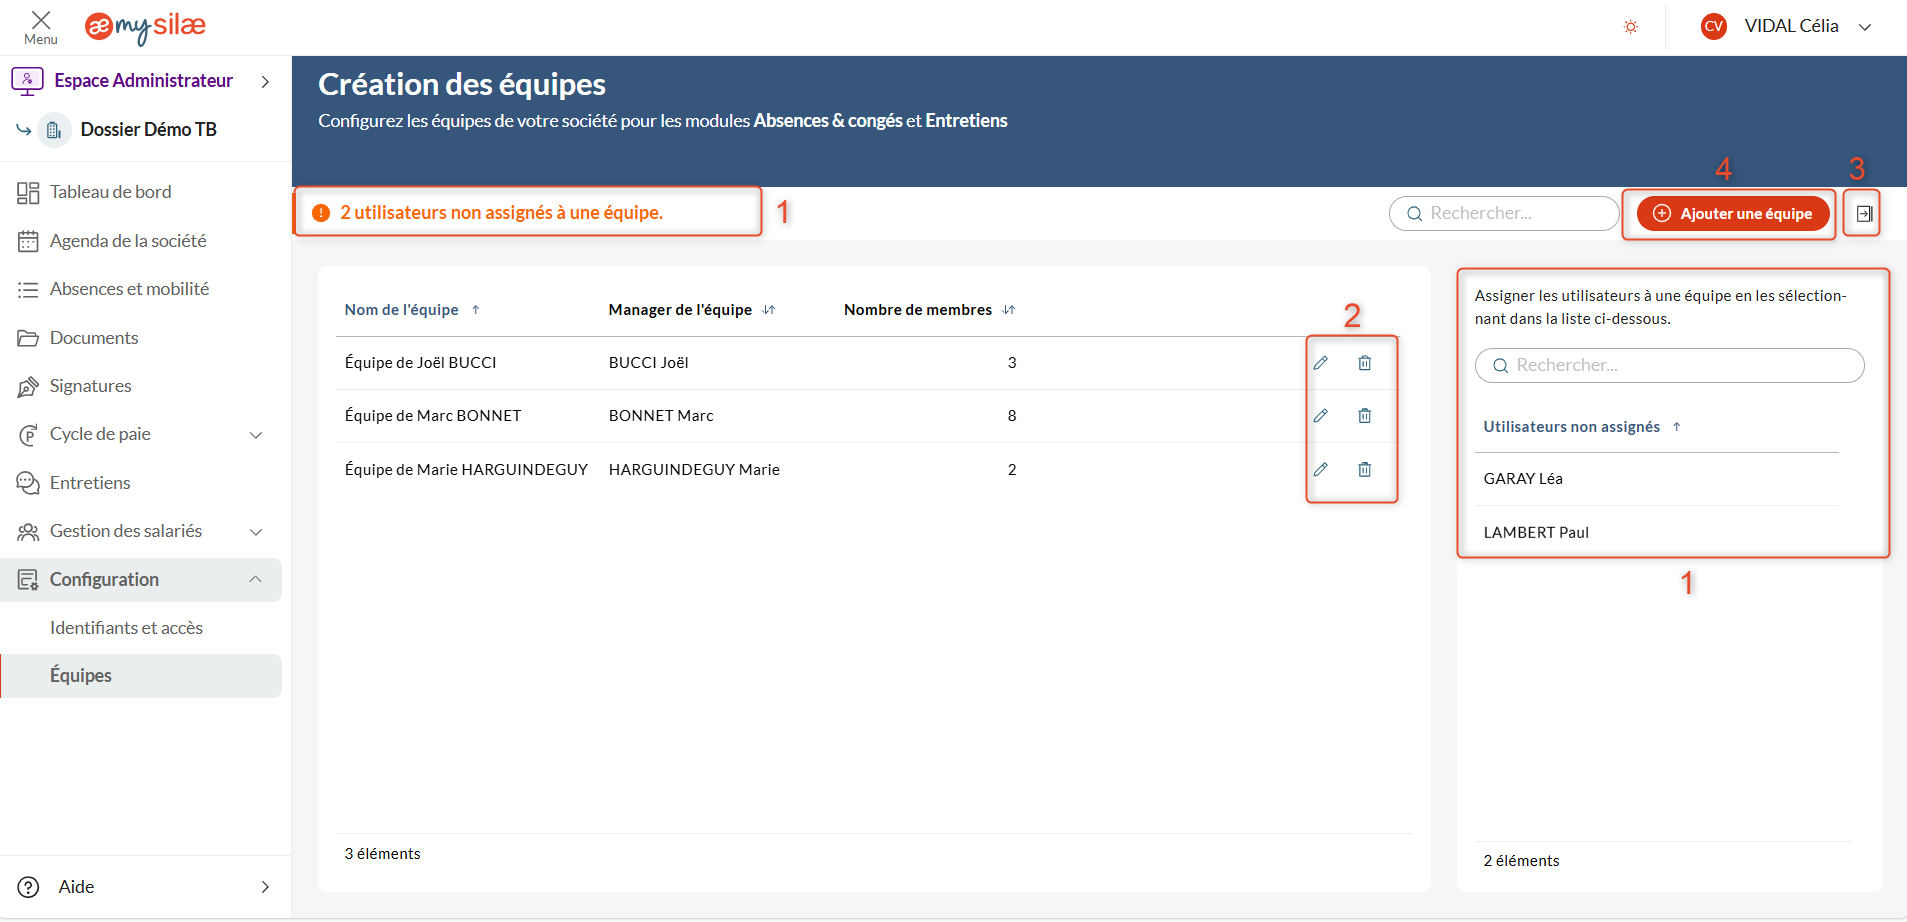The height and width of the screenshot is (922, 1907).
Task: Delete Équipe de Joël BUCCI
Action: point(1365,363)
